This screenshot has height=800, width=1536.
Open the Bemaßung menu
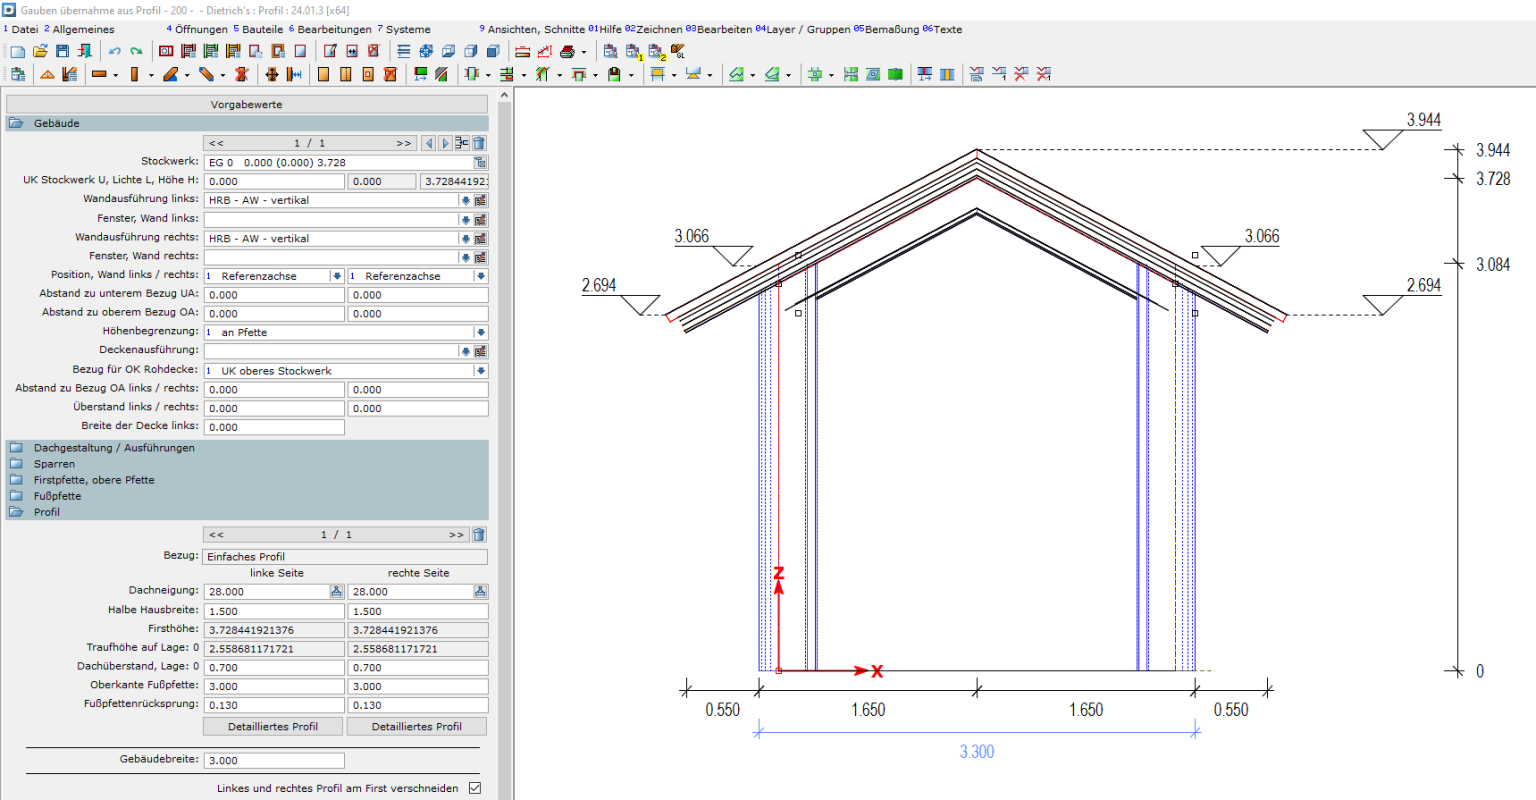pyautogui.click(x=890, y=29)
